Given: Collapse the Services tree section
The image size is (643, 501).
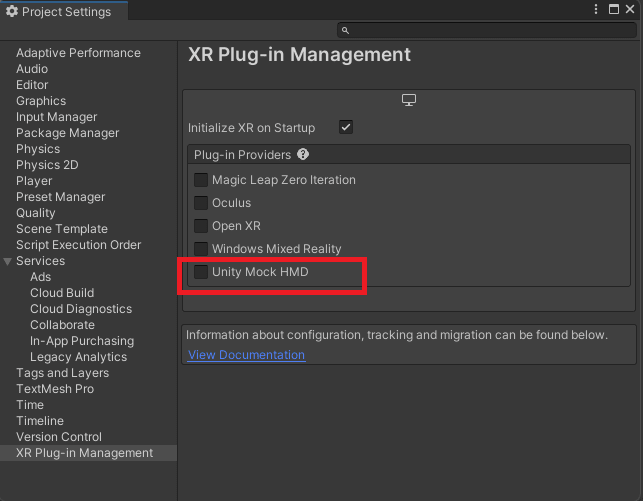Looking at the screenshot, I should (7, 261).
